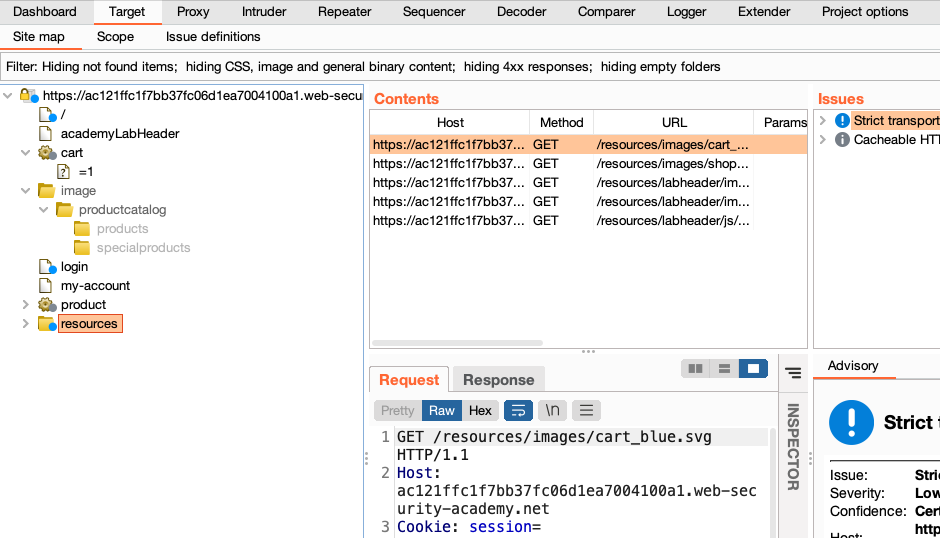
Task: Open the Logger tab
Action: (x=686, y=11)
